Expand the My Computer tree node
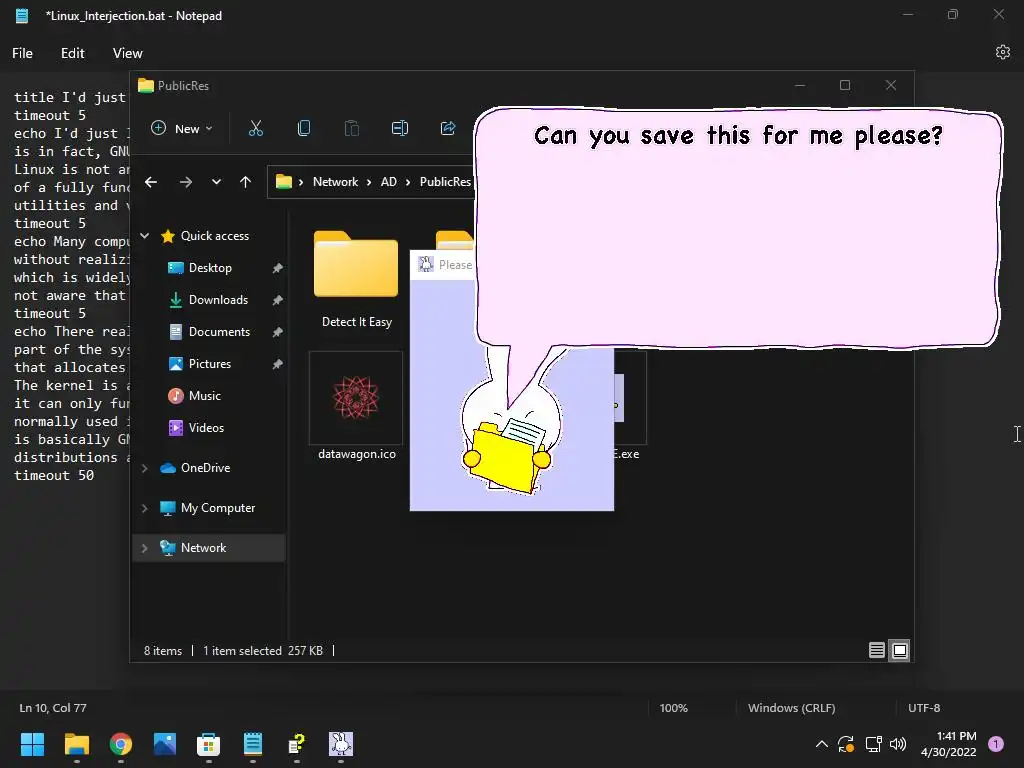Screen dimensions: 1024x768 click(144, 508)
